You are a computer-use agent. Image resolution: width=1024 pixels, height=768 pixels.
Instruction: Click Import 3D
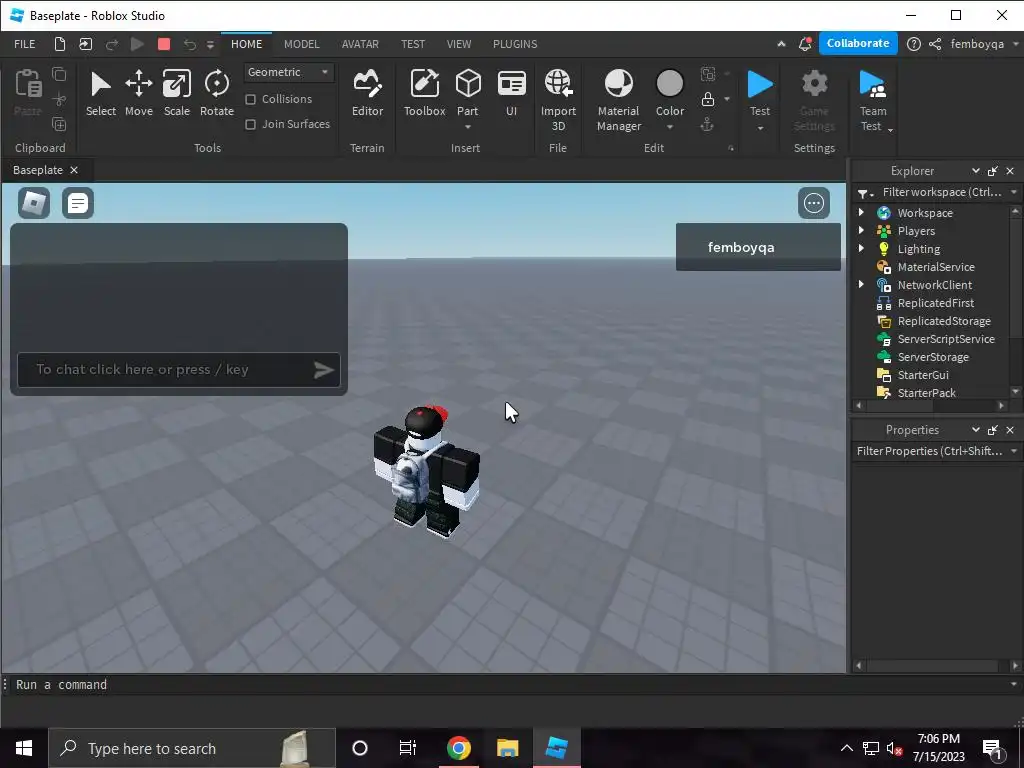(558, 100)
